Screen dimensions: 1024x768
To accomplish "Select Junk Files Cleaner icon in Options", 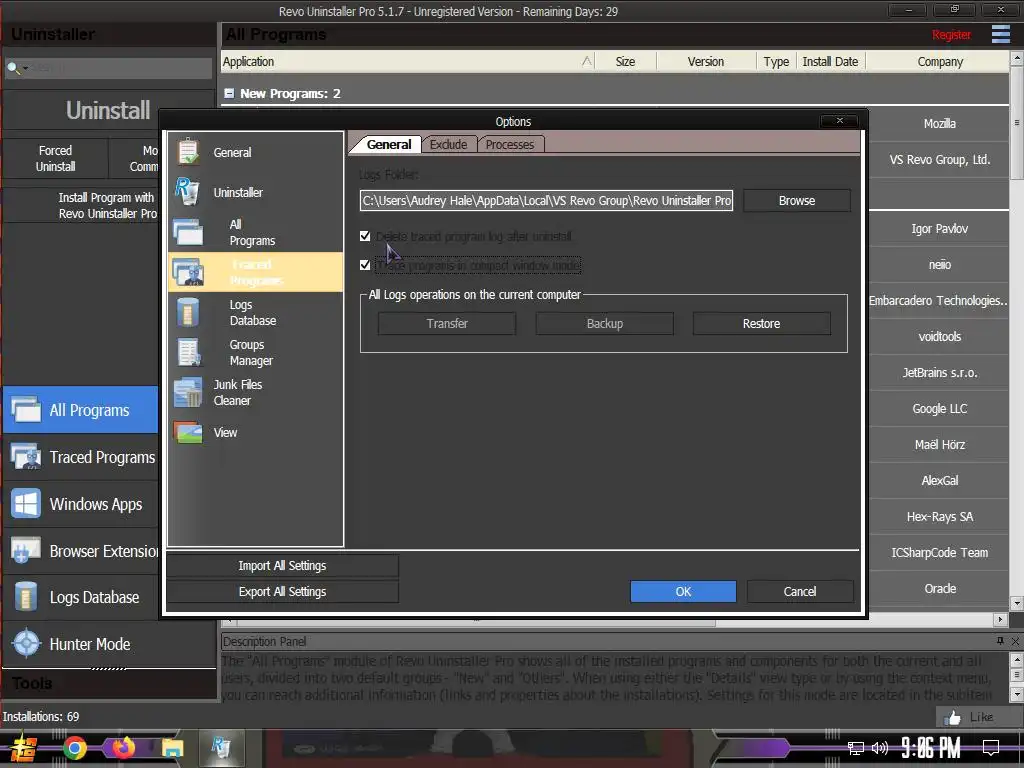I will 188,392.
